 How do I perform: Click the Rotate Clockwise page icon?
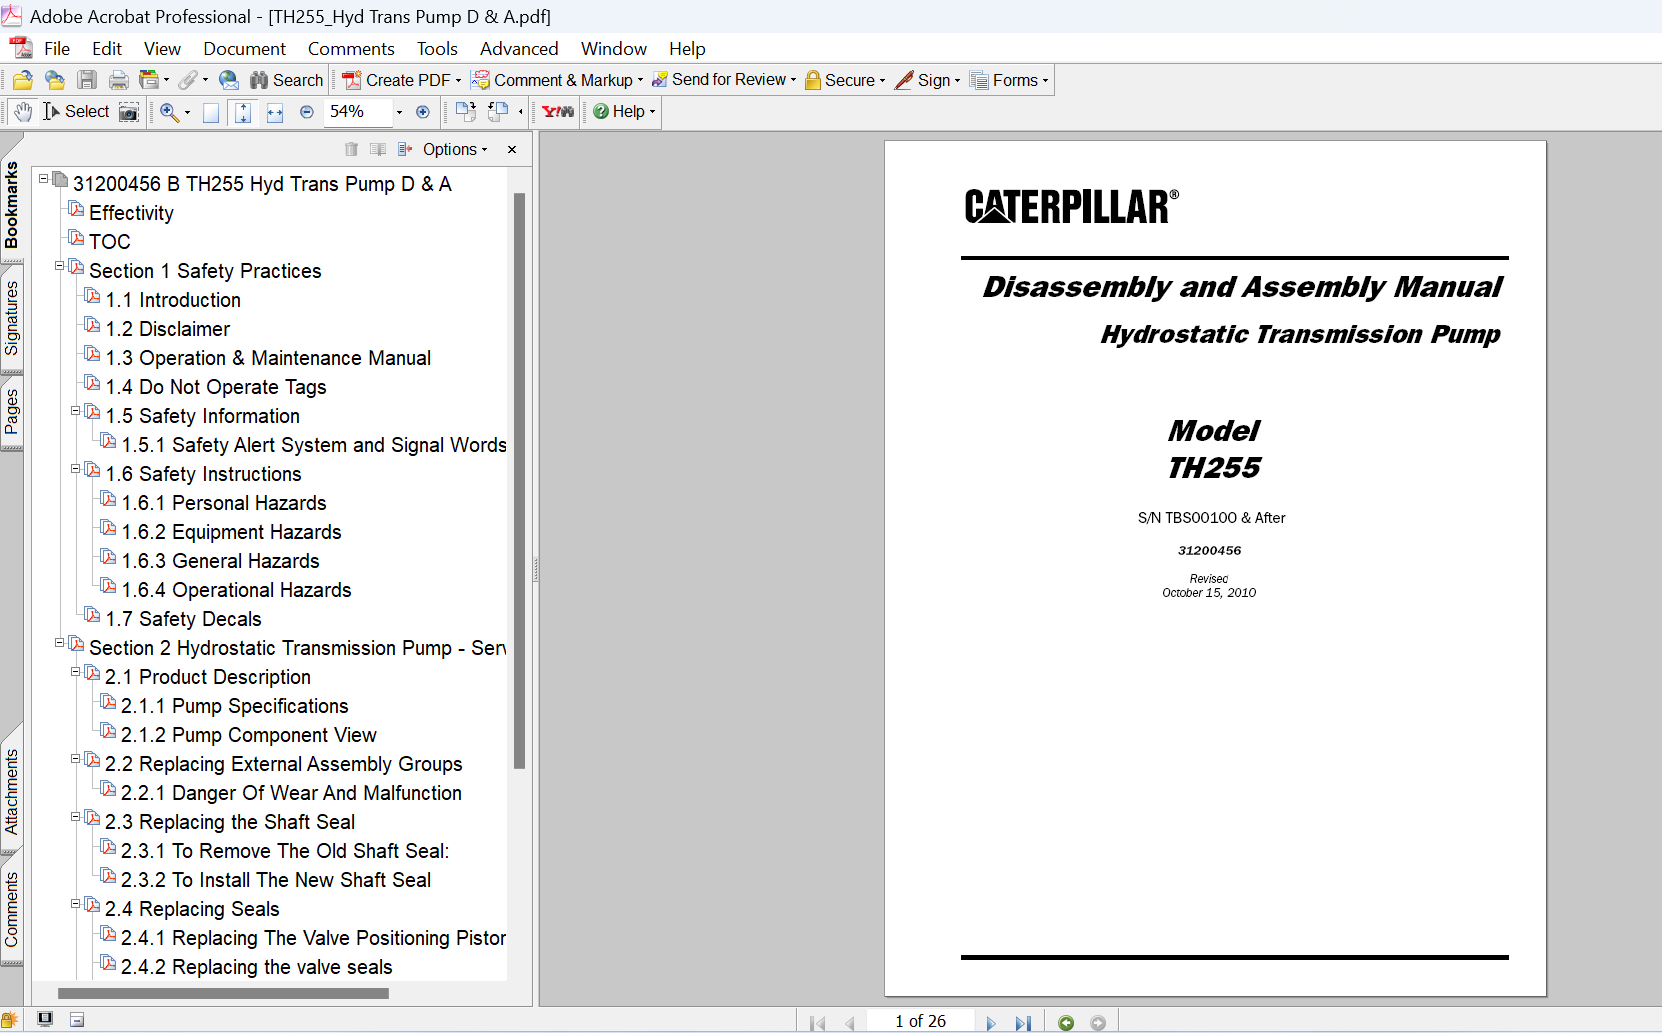pos(465,112)
